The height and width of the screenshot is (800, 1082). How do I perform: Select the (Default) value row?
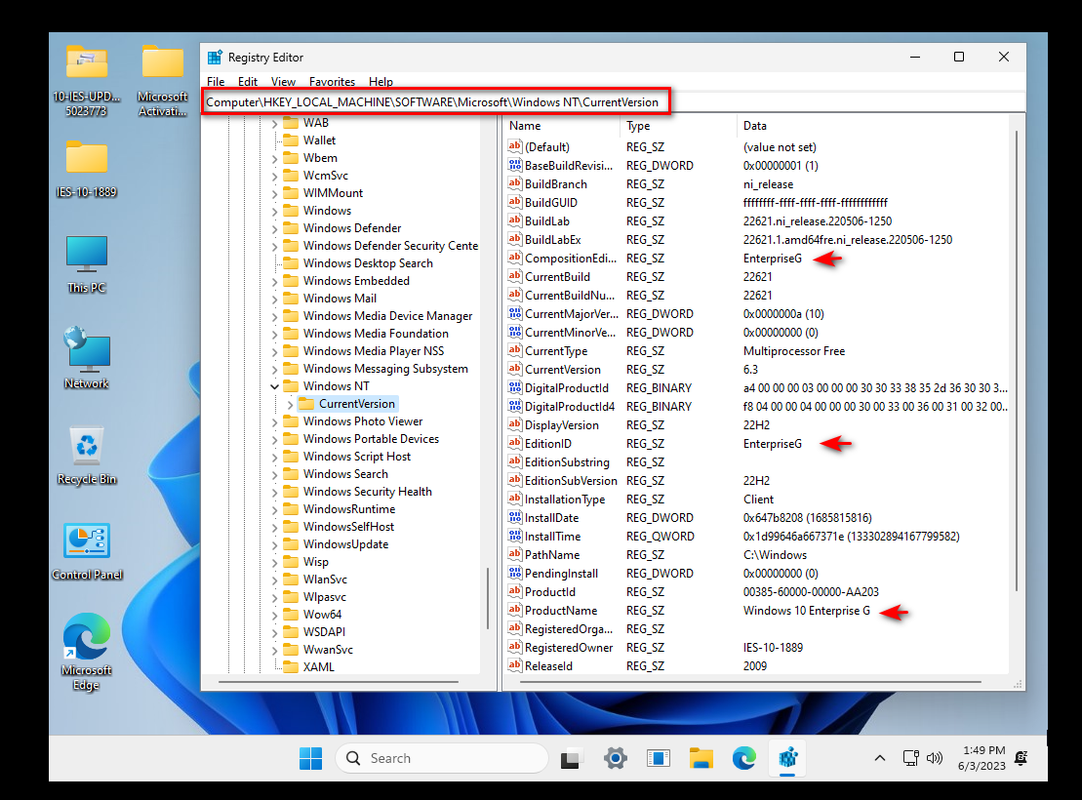click(x=758, y=147)
